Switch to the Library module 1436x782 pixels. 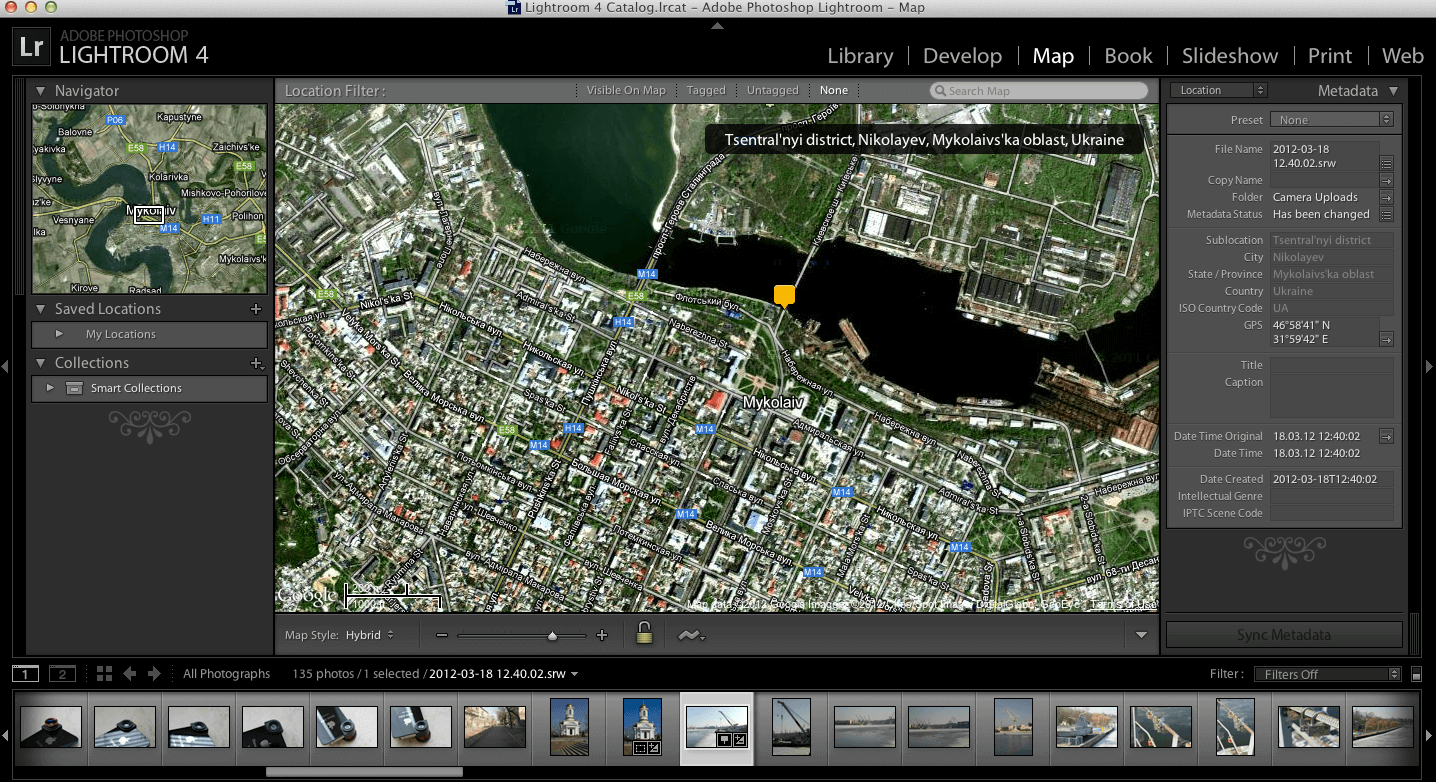click(x=860, y=56)
